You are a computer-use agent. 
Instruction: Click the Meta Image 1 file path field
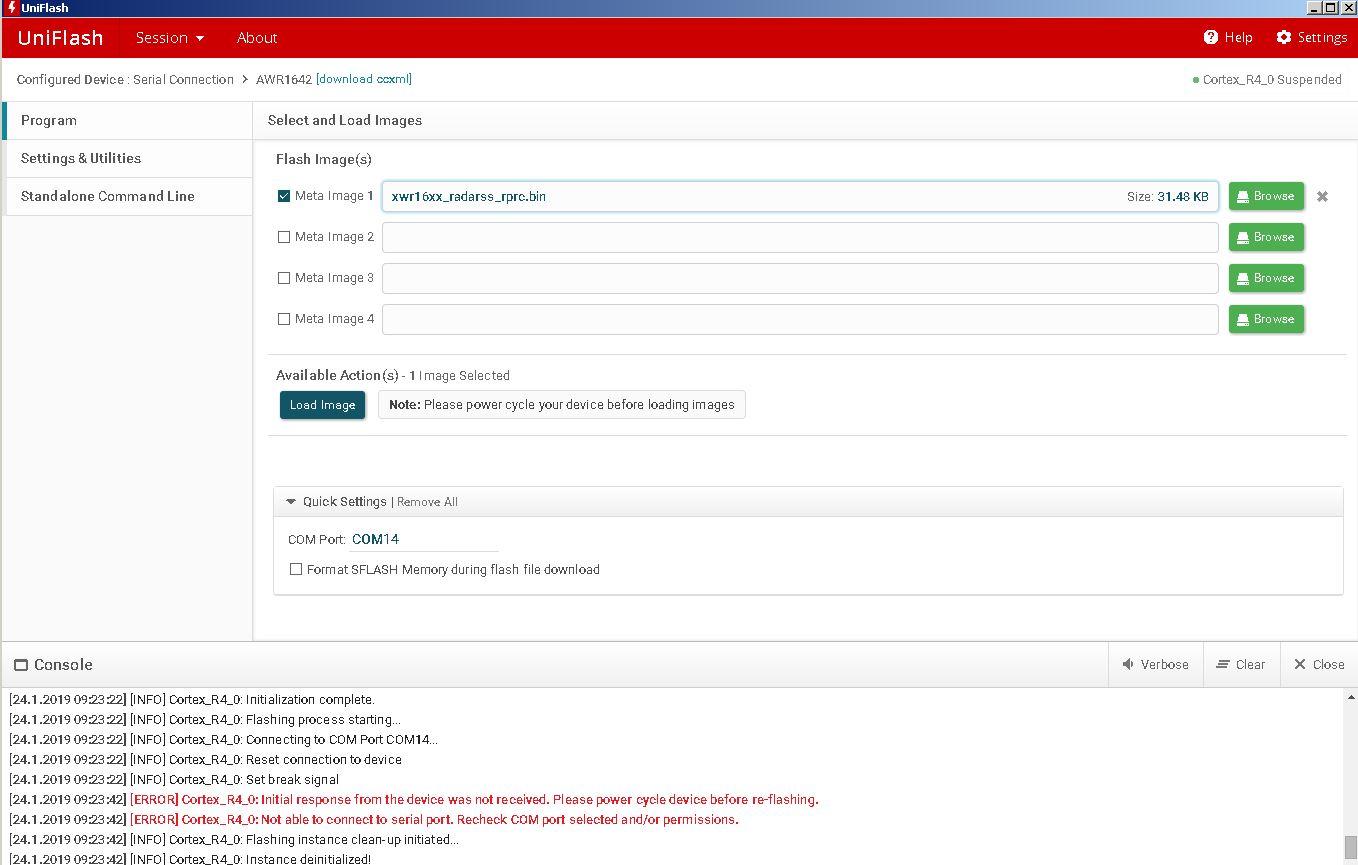[800, 196]
